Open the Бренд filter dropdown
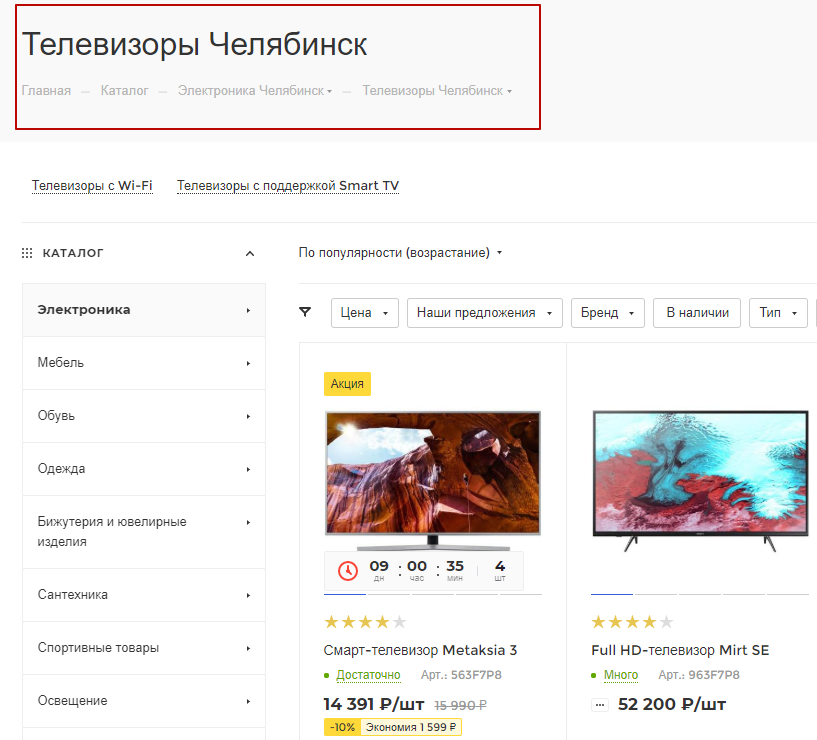817x740 pixels. (x=608, y=313)
